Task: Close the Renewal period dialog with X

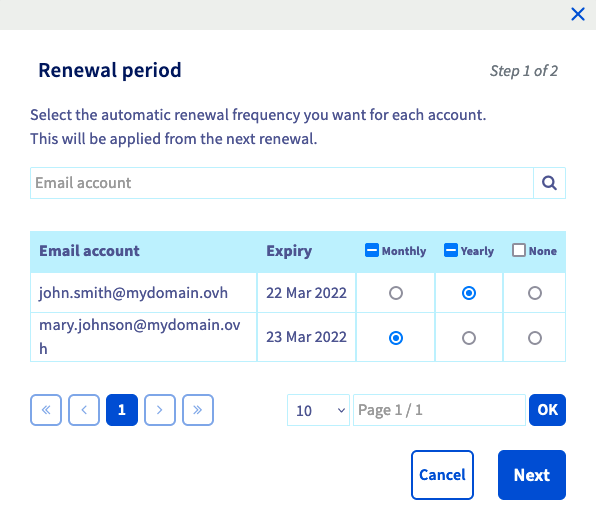Action: (x=578, y=14)
